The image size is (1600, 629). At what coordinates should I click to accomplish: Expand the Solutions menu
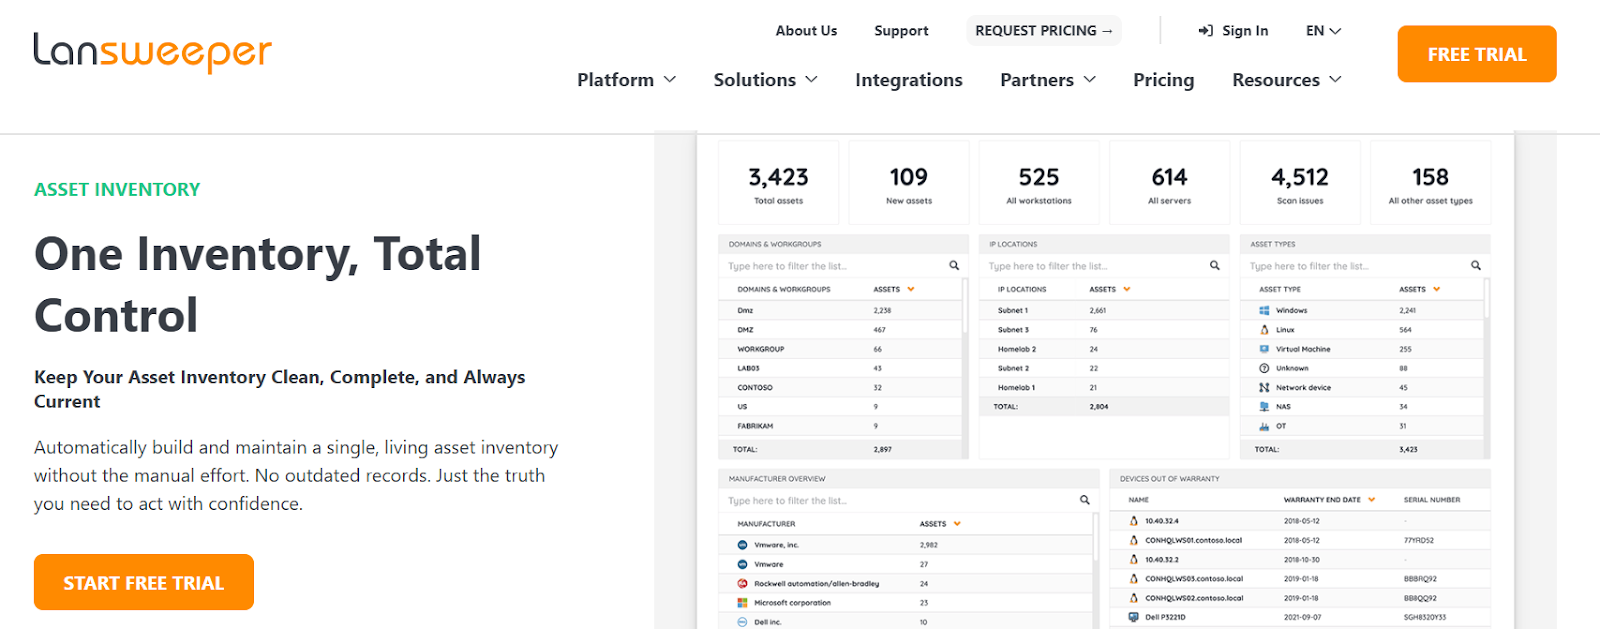pos(765,80)
